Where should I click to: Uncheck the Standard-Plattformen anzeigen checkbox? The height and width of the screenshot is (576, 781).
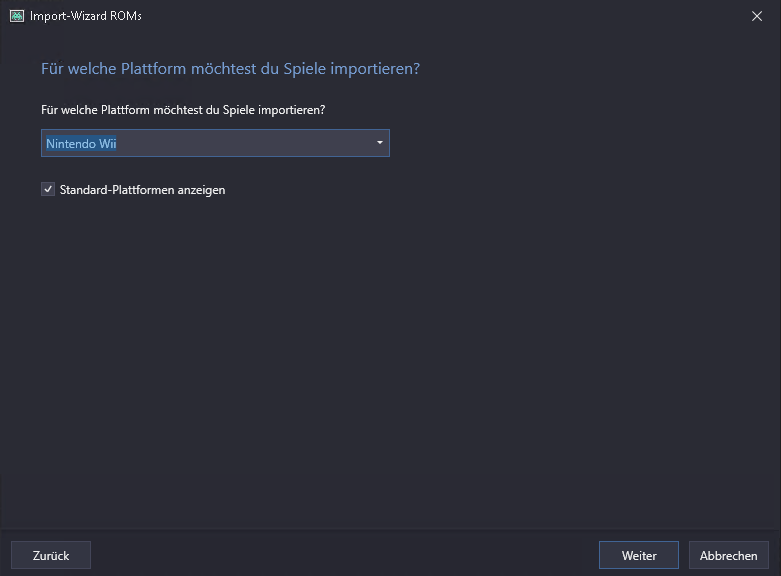click(48, 189)
